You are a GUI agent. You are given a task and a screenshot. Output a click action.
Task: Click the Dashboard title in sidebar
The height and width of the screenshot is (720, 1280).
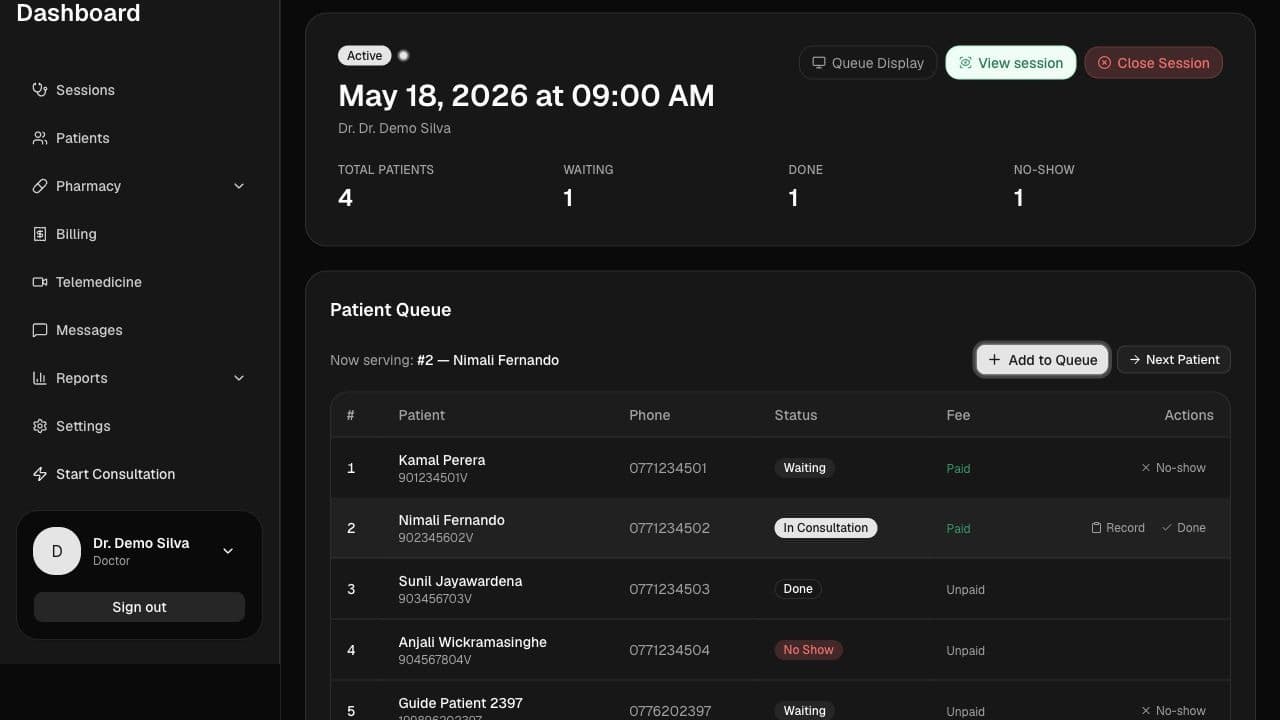(78, 13)
